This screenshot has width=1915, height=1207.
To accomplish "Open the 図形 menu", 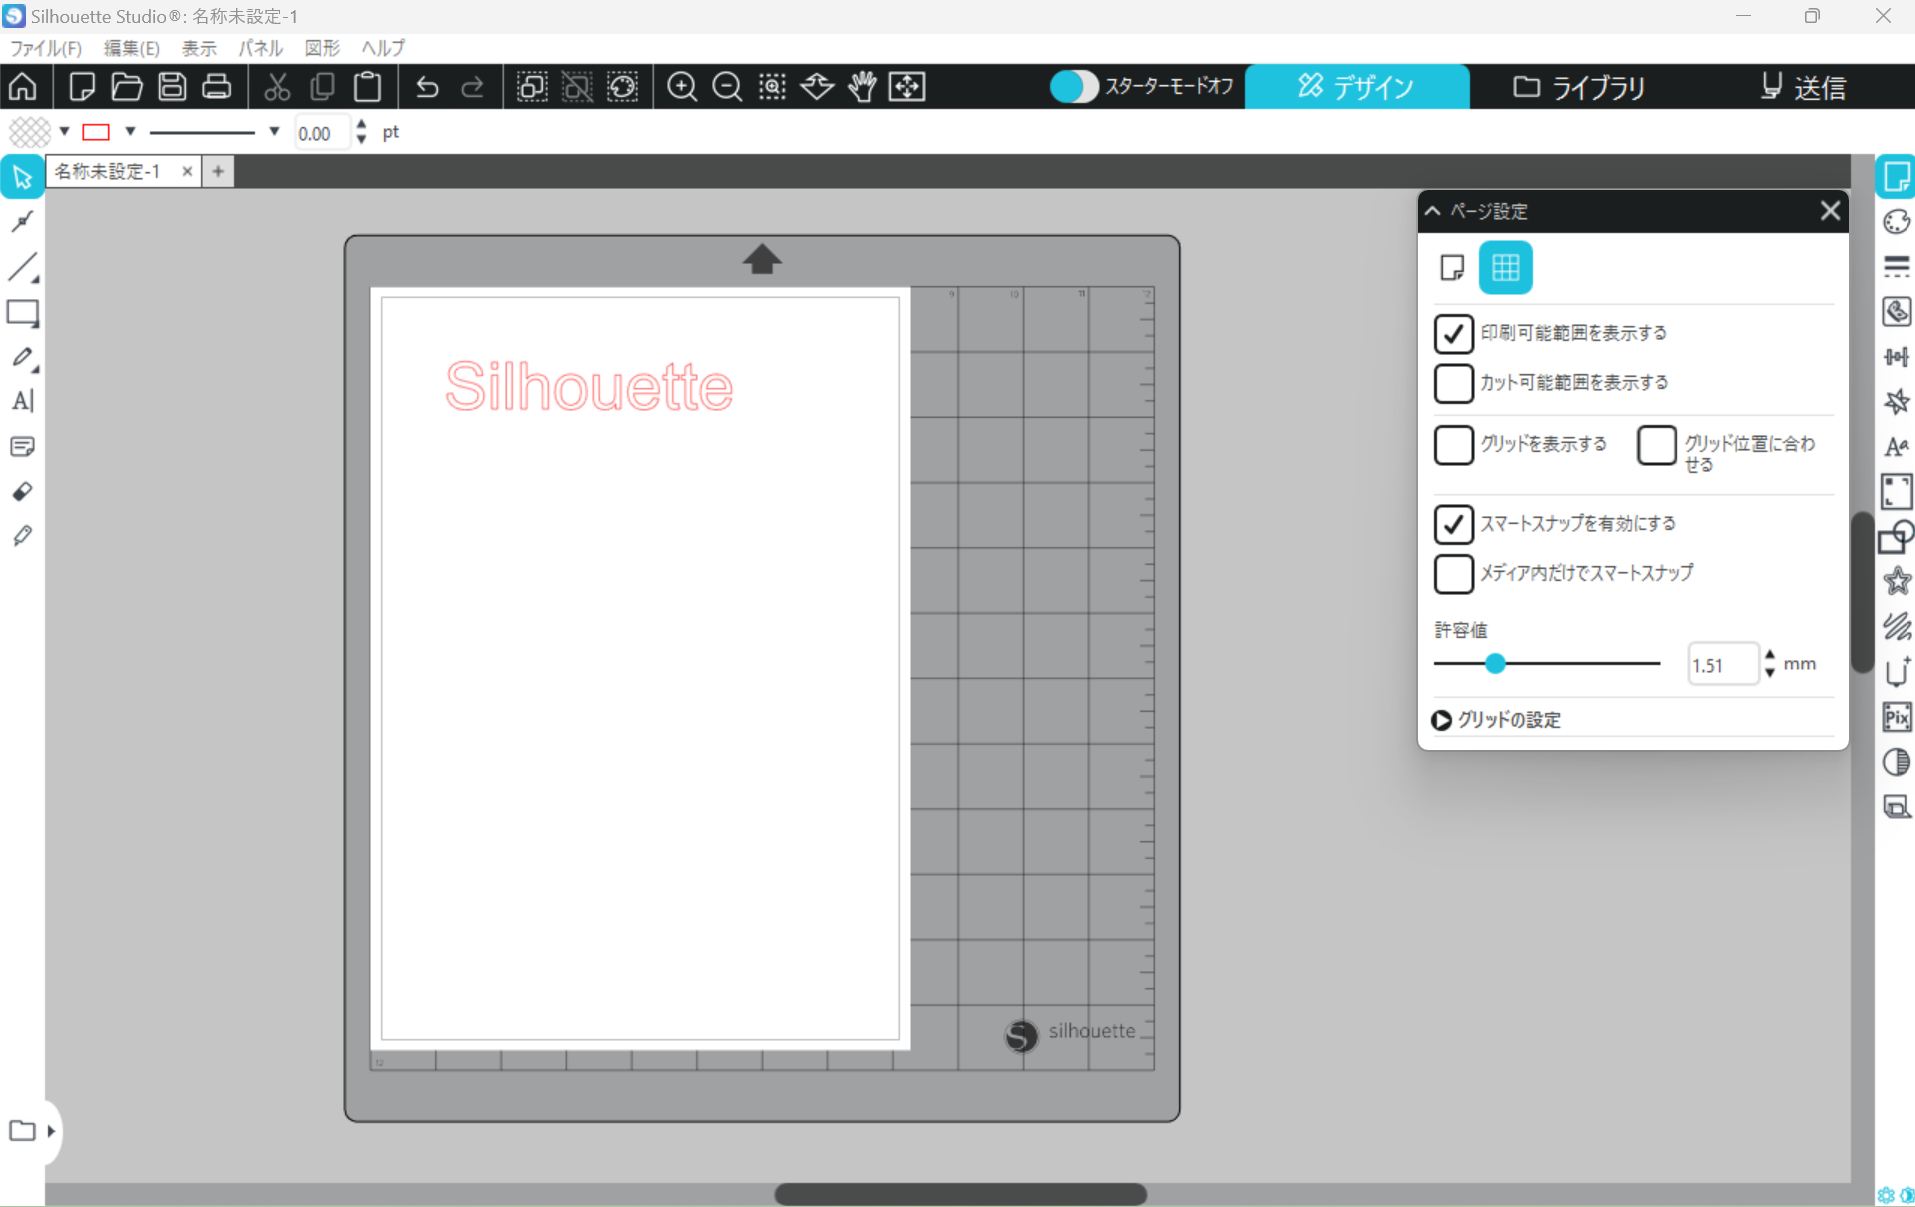I will click(322, 48).
